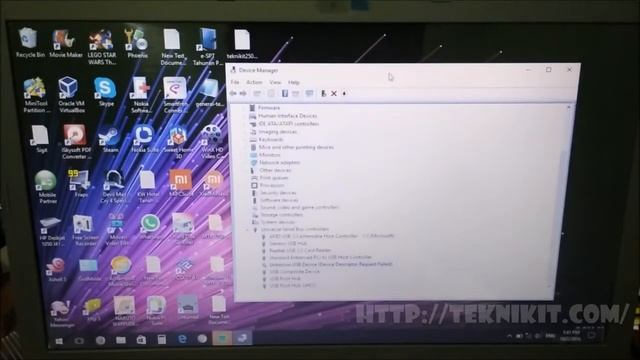This screenshot has height=360, width=640.
Task: Open File Explorer from the taskbar
Action: 121,340
